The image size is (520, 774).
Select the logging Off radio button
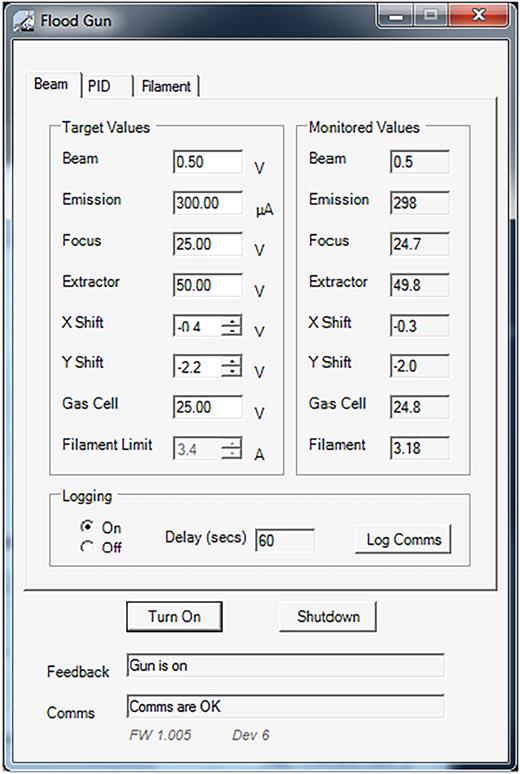click(87, 546)
